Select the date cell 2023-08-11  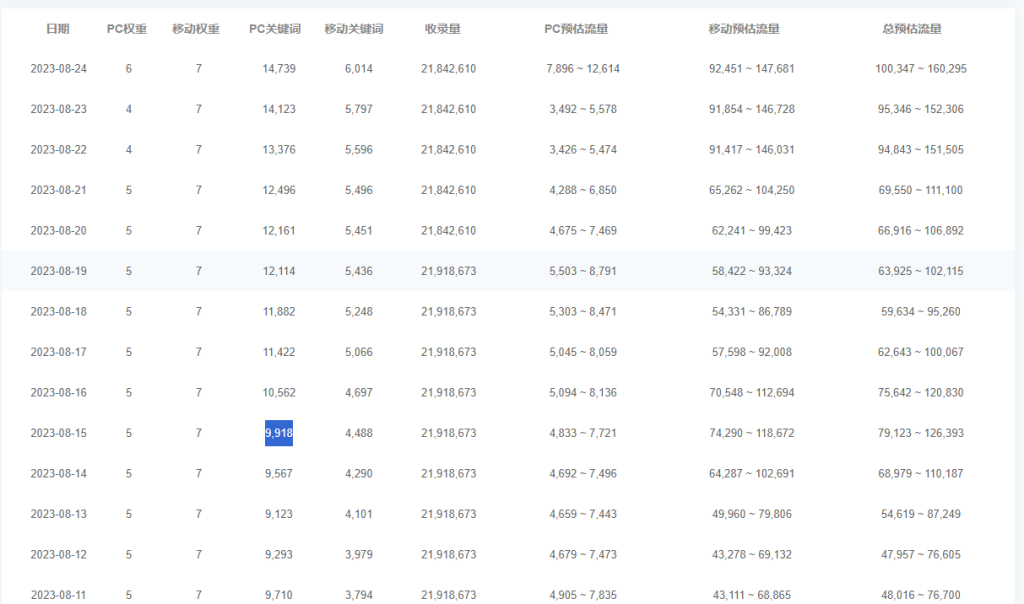point(58,595)
